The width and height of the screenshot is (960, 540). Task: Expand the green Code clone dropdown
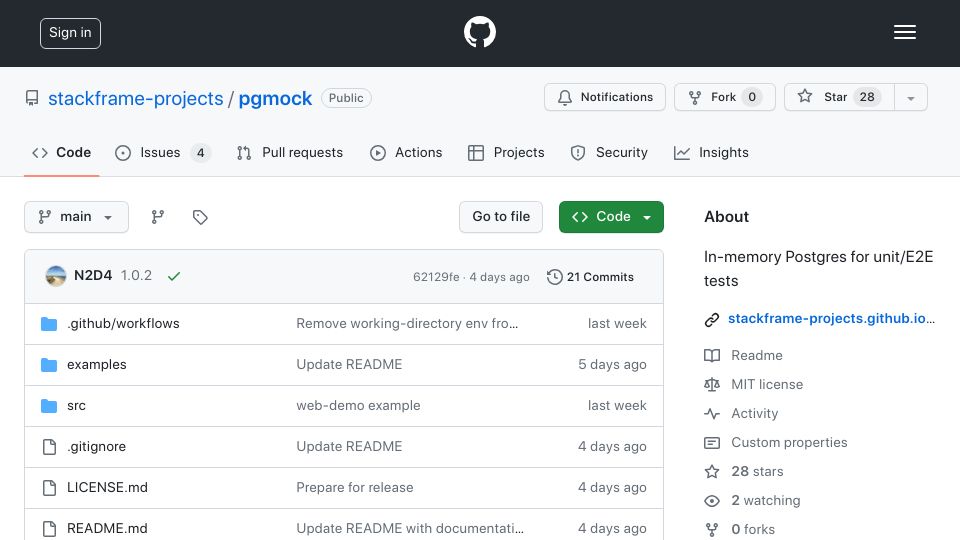click(x=611, y=217)
